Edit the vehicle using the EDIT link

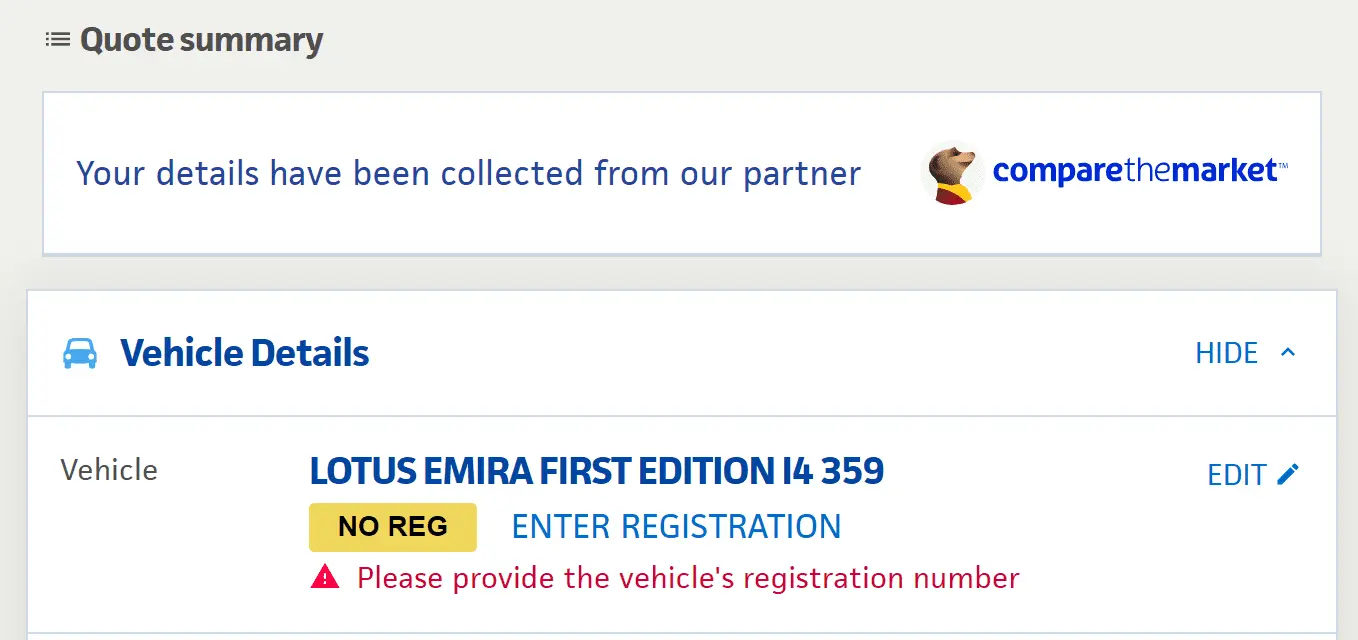tap(1237, 475)
